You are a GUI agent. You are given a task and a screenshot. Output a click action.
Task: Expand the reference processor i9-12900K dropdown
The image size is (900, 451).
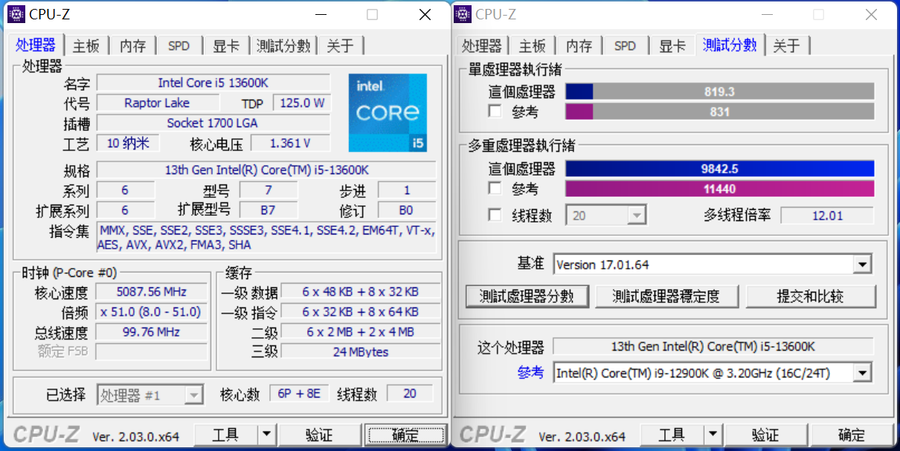click(x=862, y=373)
